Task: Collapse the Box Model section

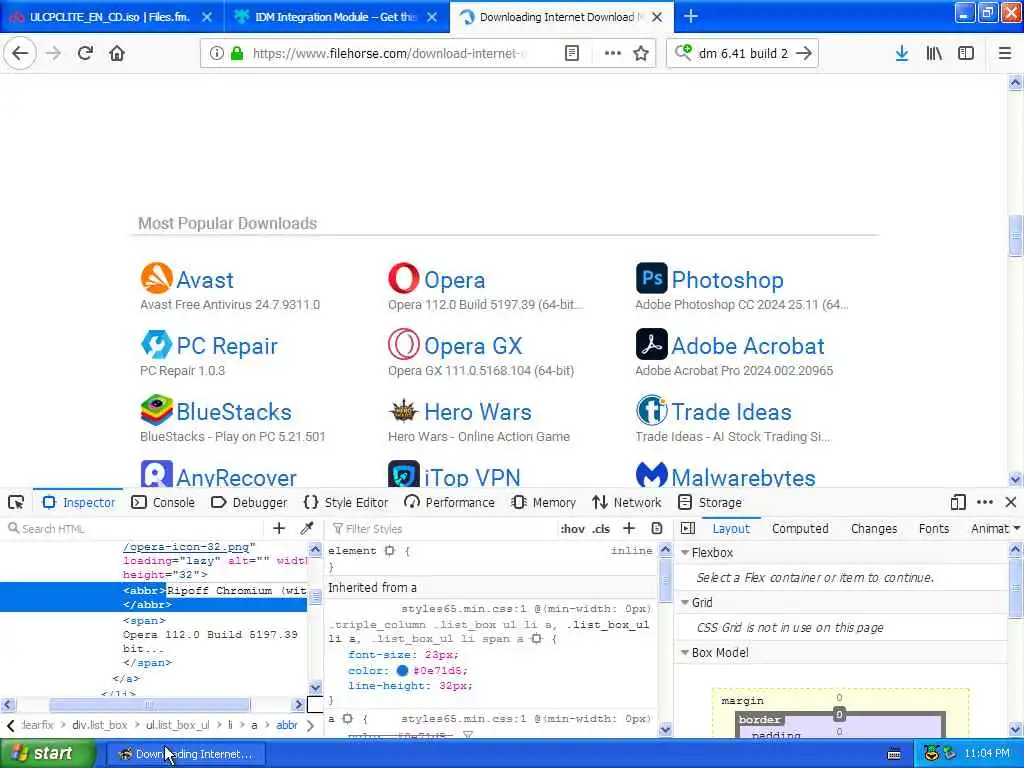Action: point(685,652)
